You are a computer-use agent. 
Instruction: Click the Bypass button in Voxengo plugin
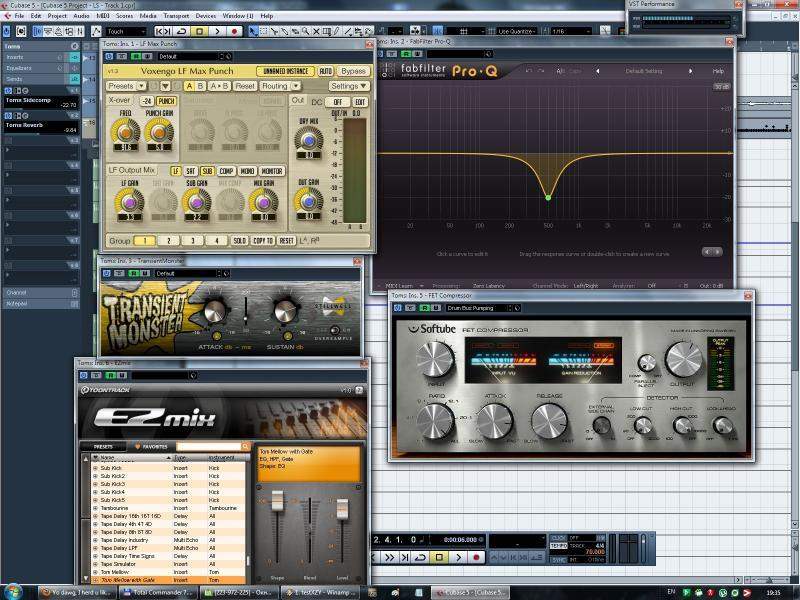pyautogui.click(x=353, y=72)
